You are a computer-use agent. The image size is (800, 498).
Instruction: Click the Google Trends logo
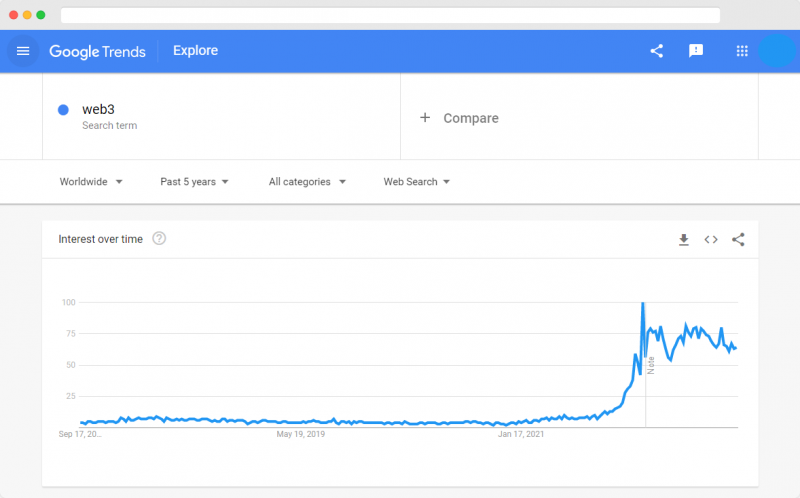pos(97,52)
